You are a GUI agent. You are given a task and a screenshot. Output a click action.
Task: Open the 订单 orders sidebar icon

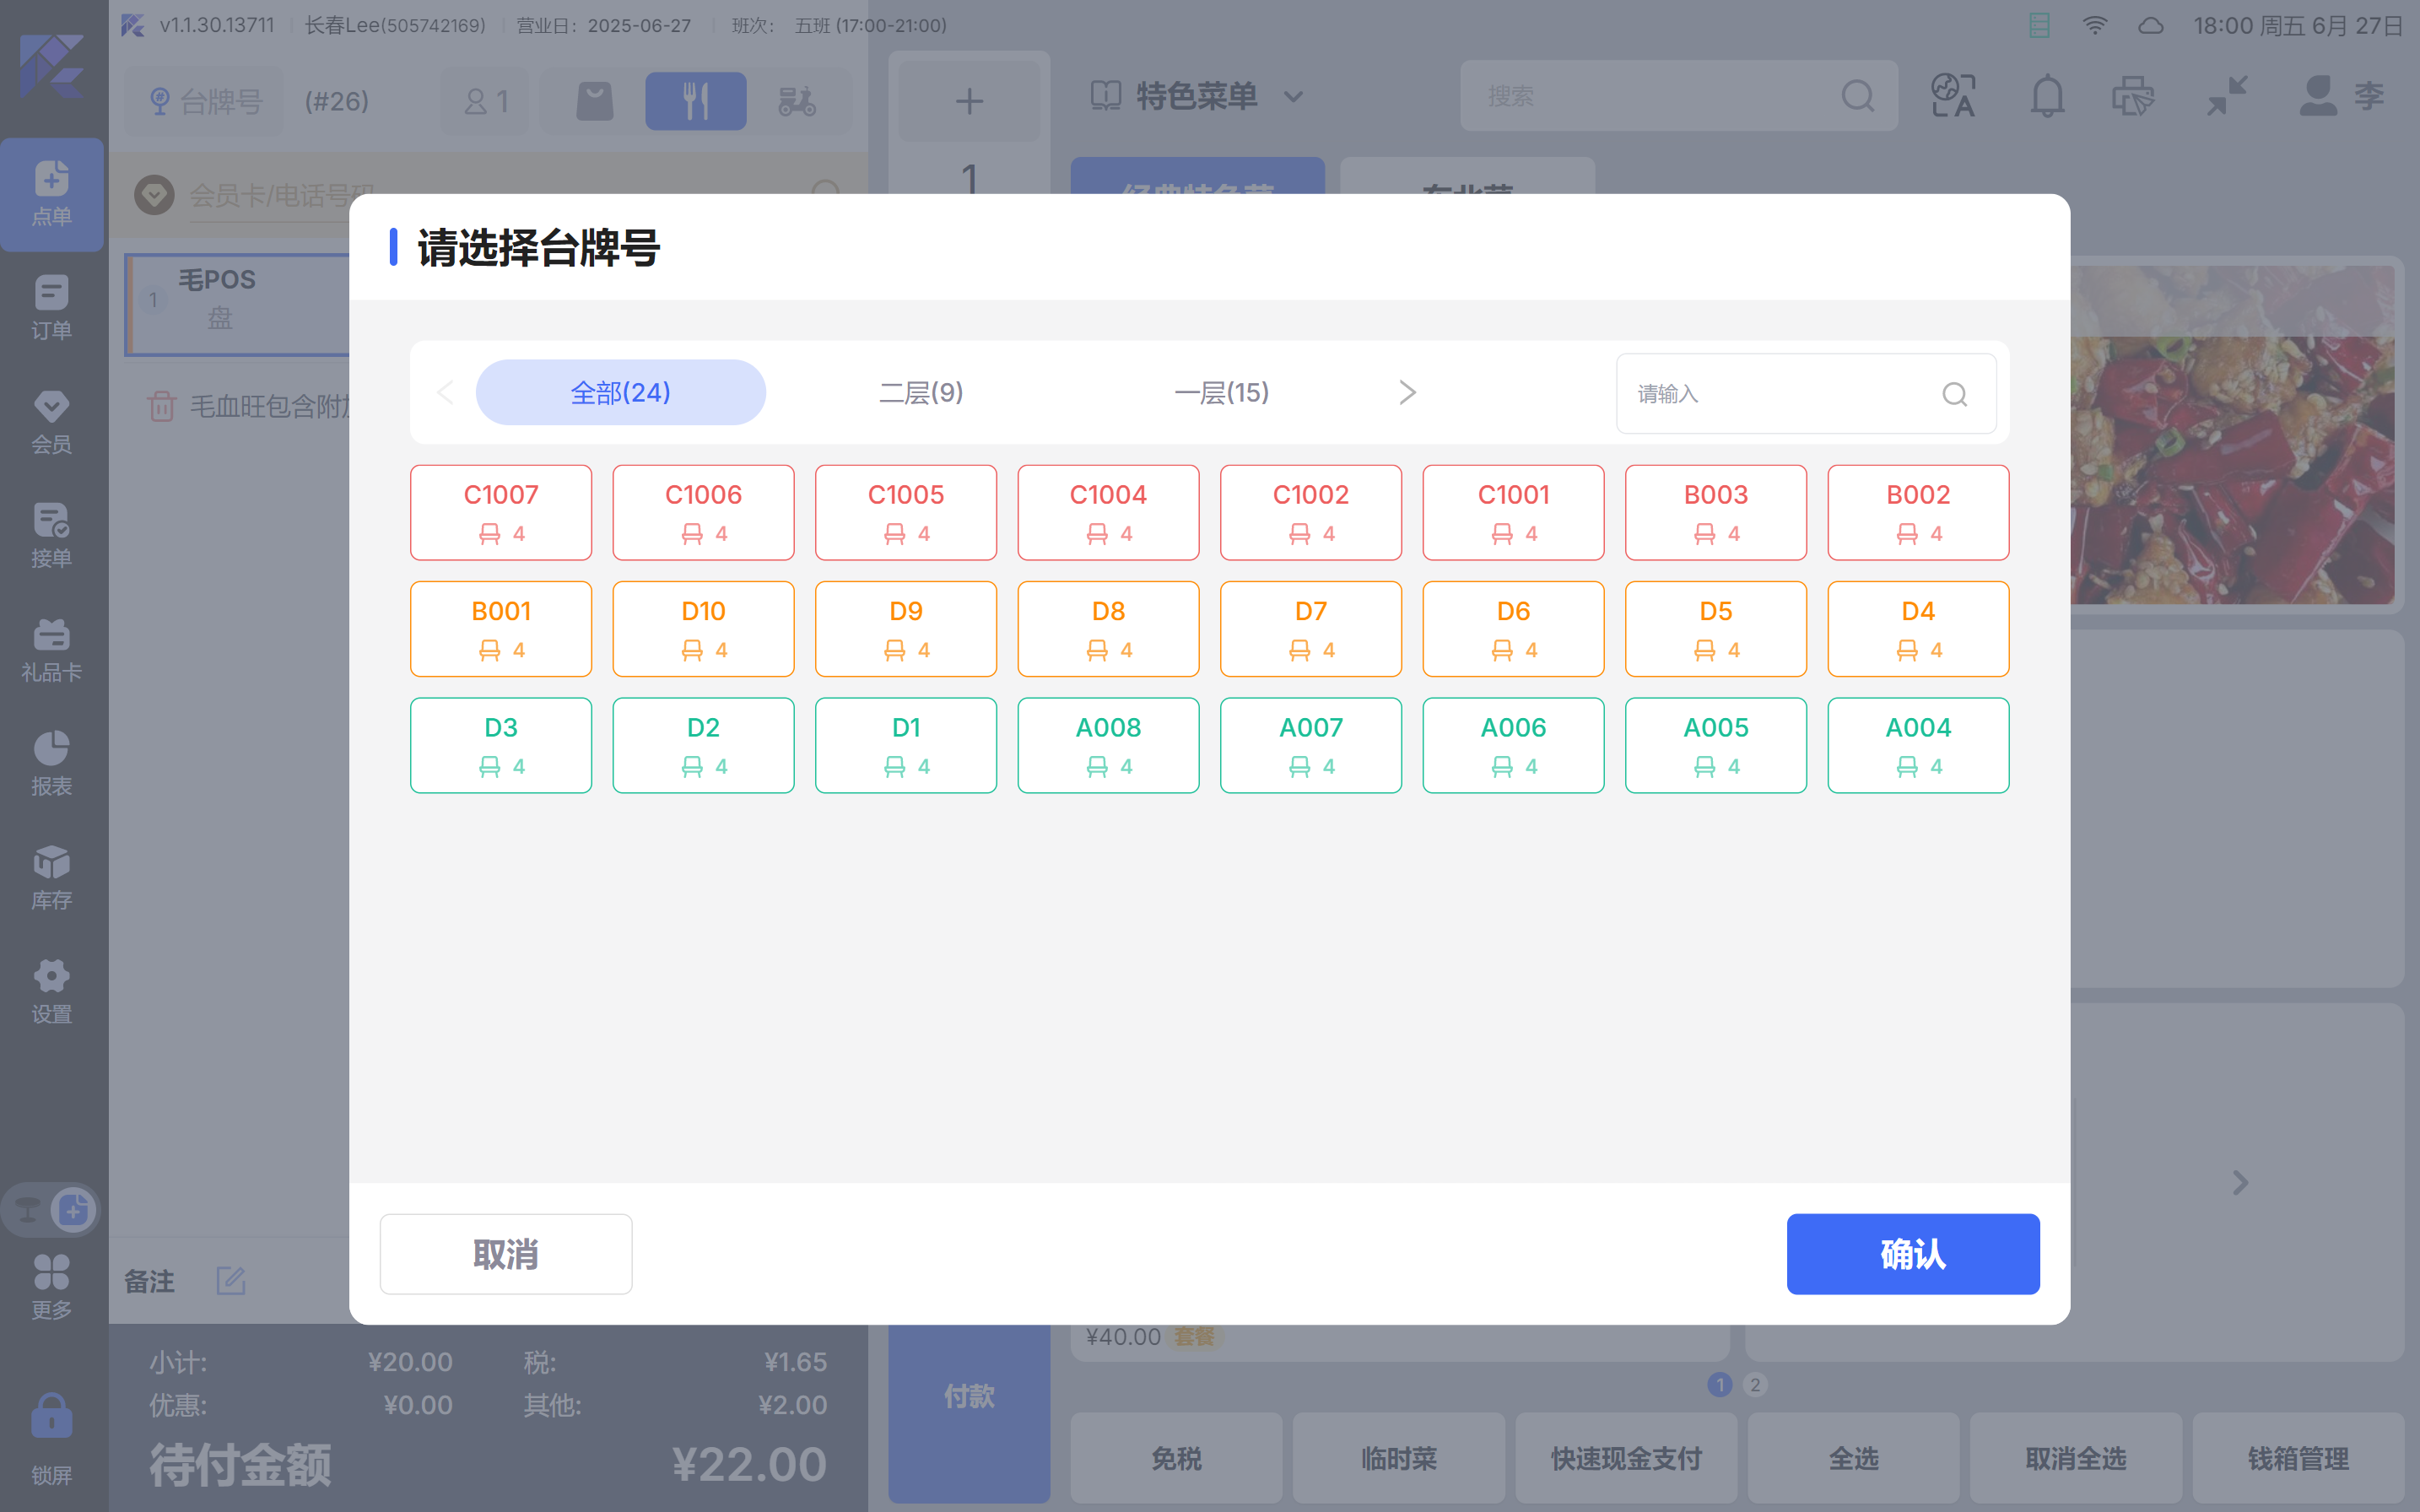click(52, 308)
